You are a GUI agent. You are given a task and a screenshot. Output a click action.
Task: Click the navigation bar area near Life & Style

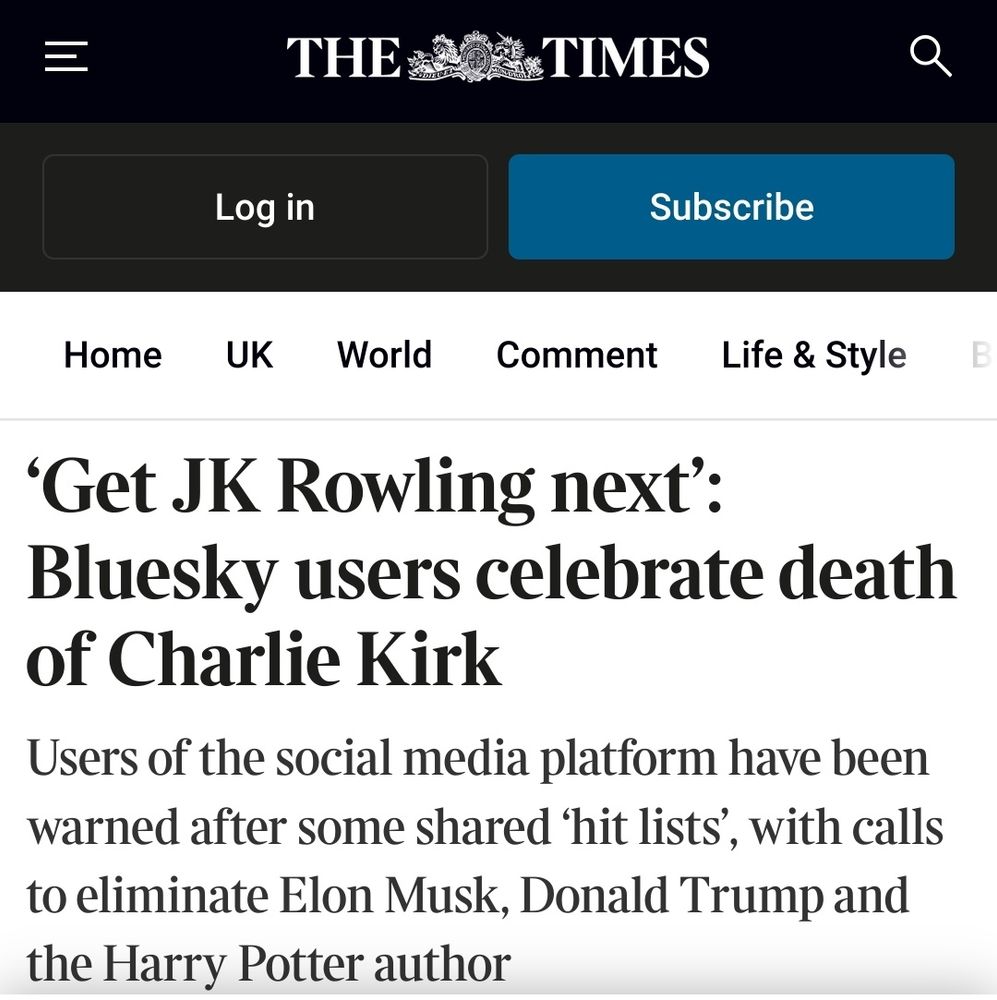(x=813, y=355)
